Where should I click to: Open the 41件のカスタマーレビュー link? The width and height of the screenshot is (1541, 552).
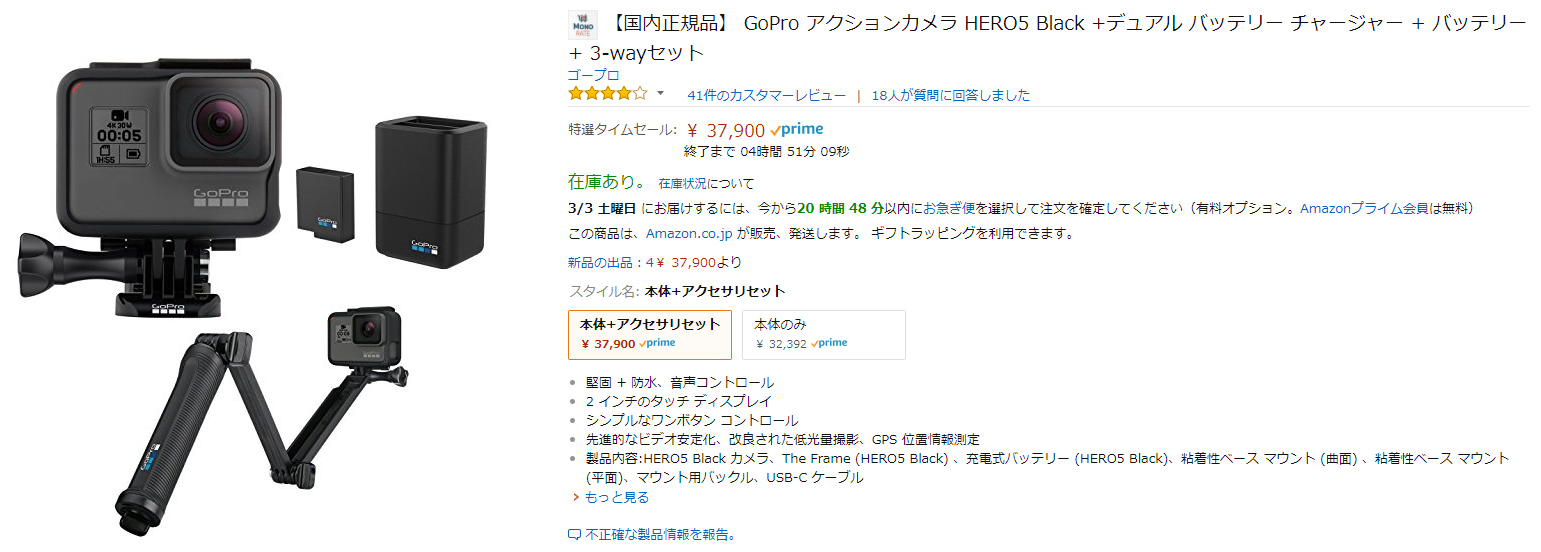766,96
